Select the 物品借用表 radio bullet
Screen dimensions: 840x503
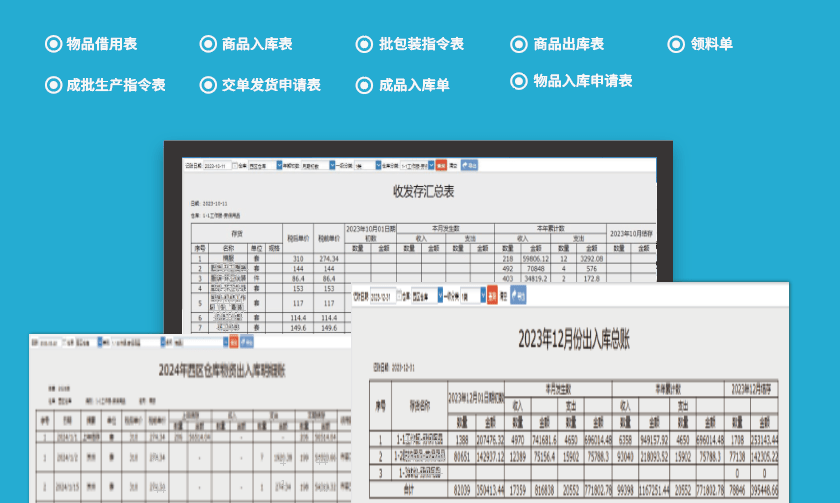pos(53,44)
